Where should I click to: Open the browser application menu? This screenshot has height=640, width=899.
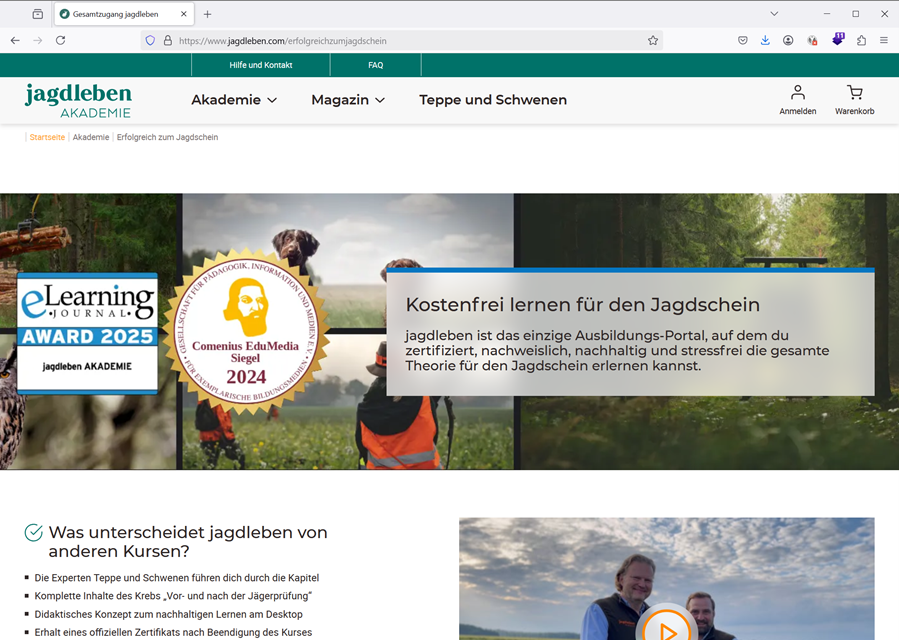coord(883,40)
